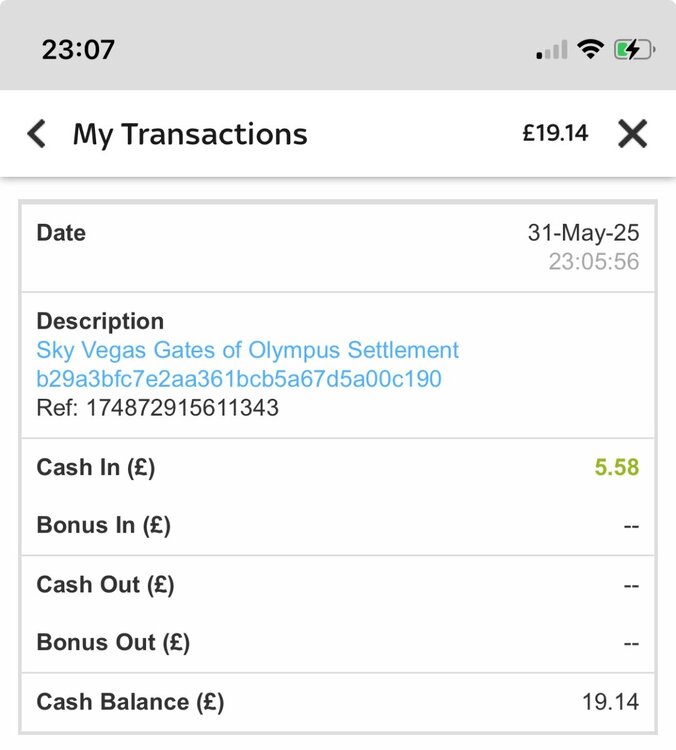Tap the green 5.58 Cash In amount
This screenshot has height=750, width=676.
point(617,468)
